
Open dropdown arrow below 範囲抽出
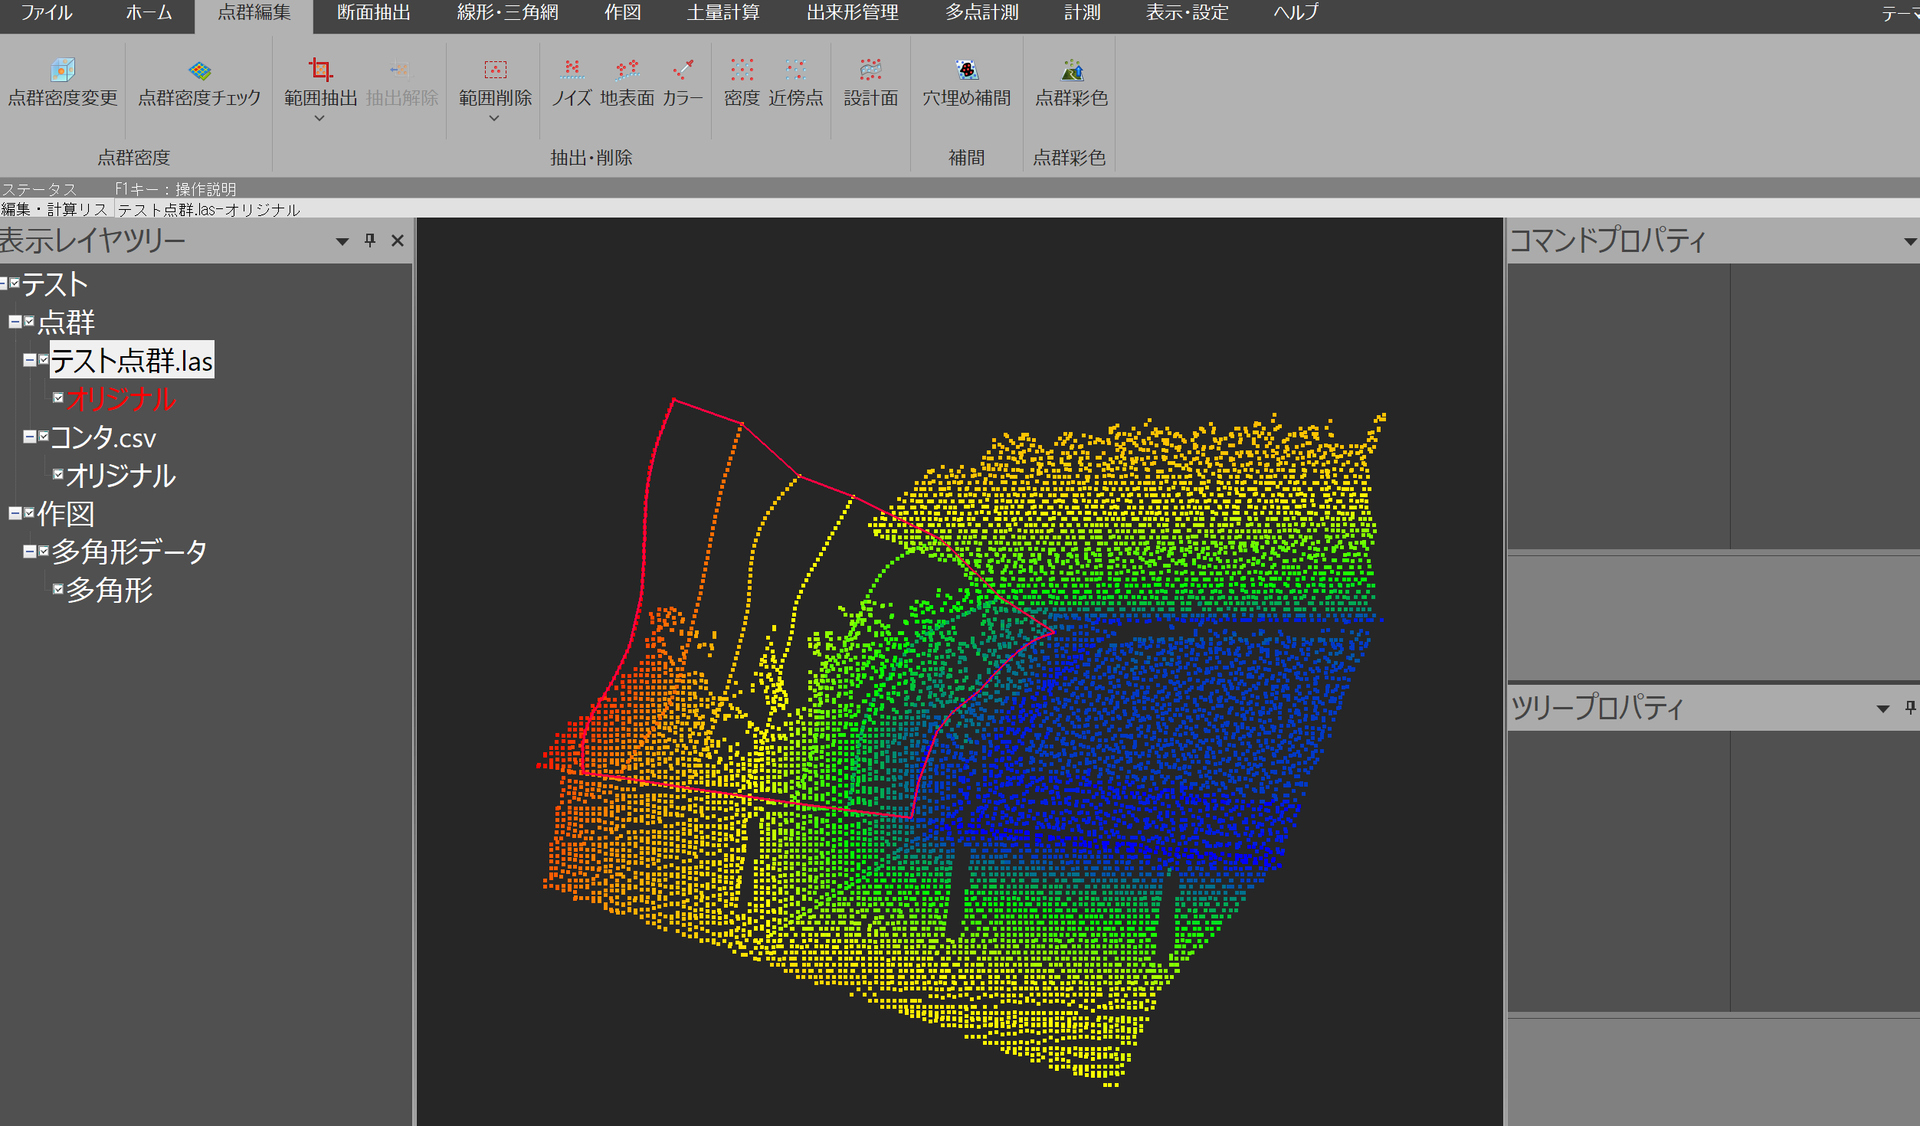point(320,118)
